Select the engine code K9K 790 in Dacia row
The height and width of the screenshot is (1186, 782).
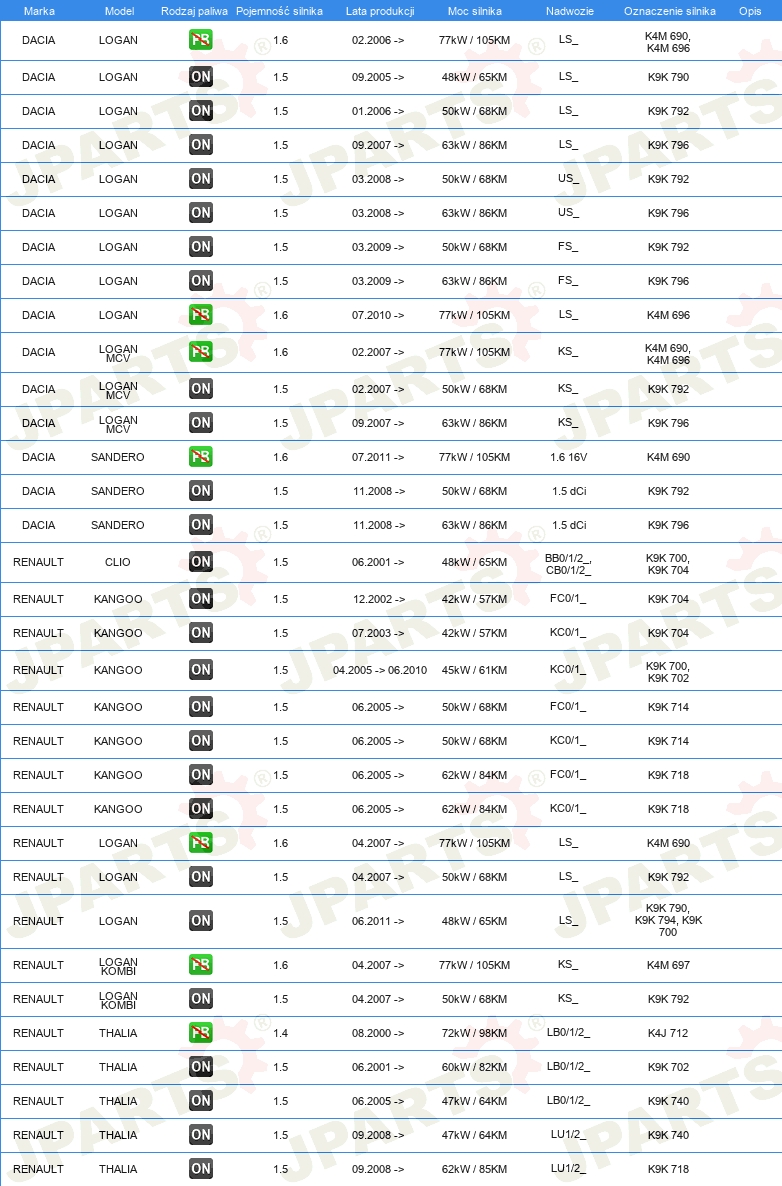[x=668, y=76]
